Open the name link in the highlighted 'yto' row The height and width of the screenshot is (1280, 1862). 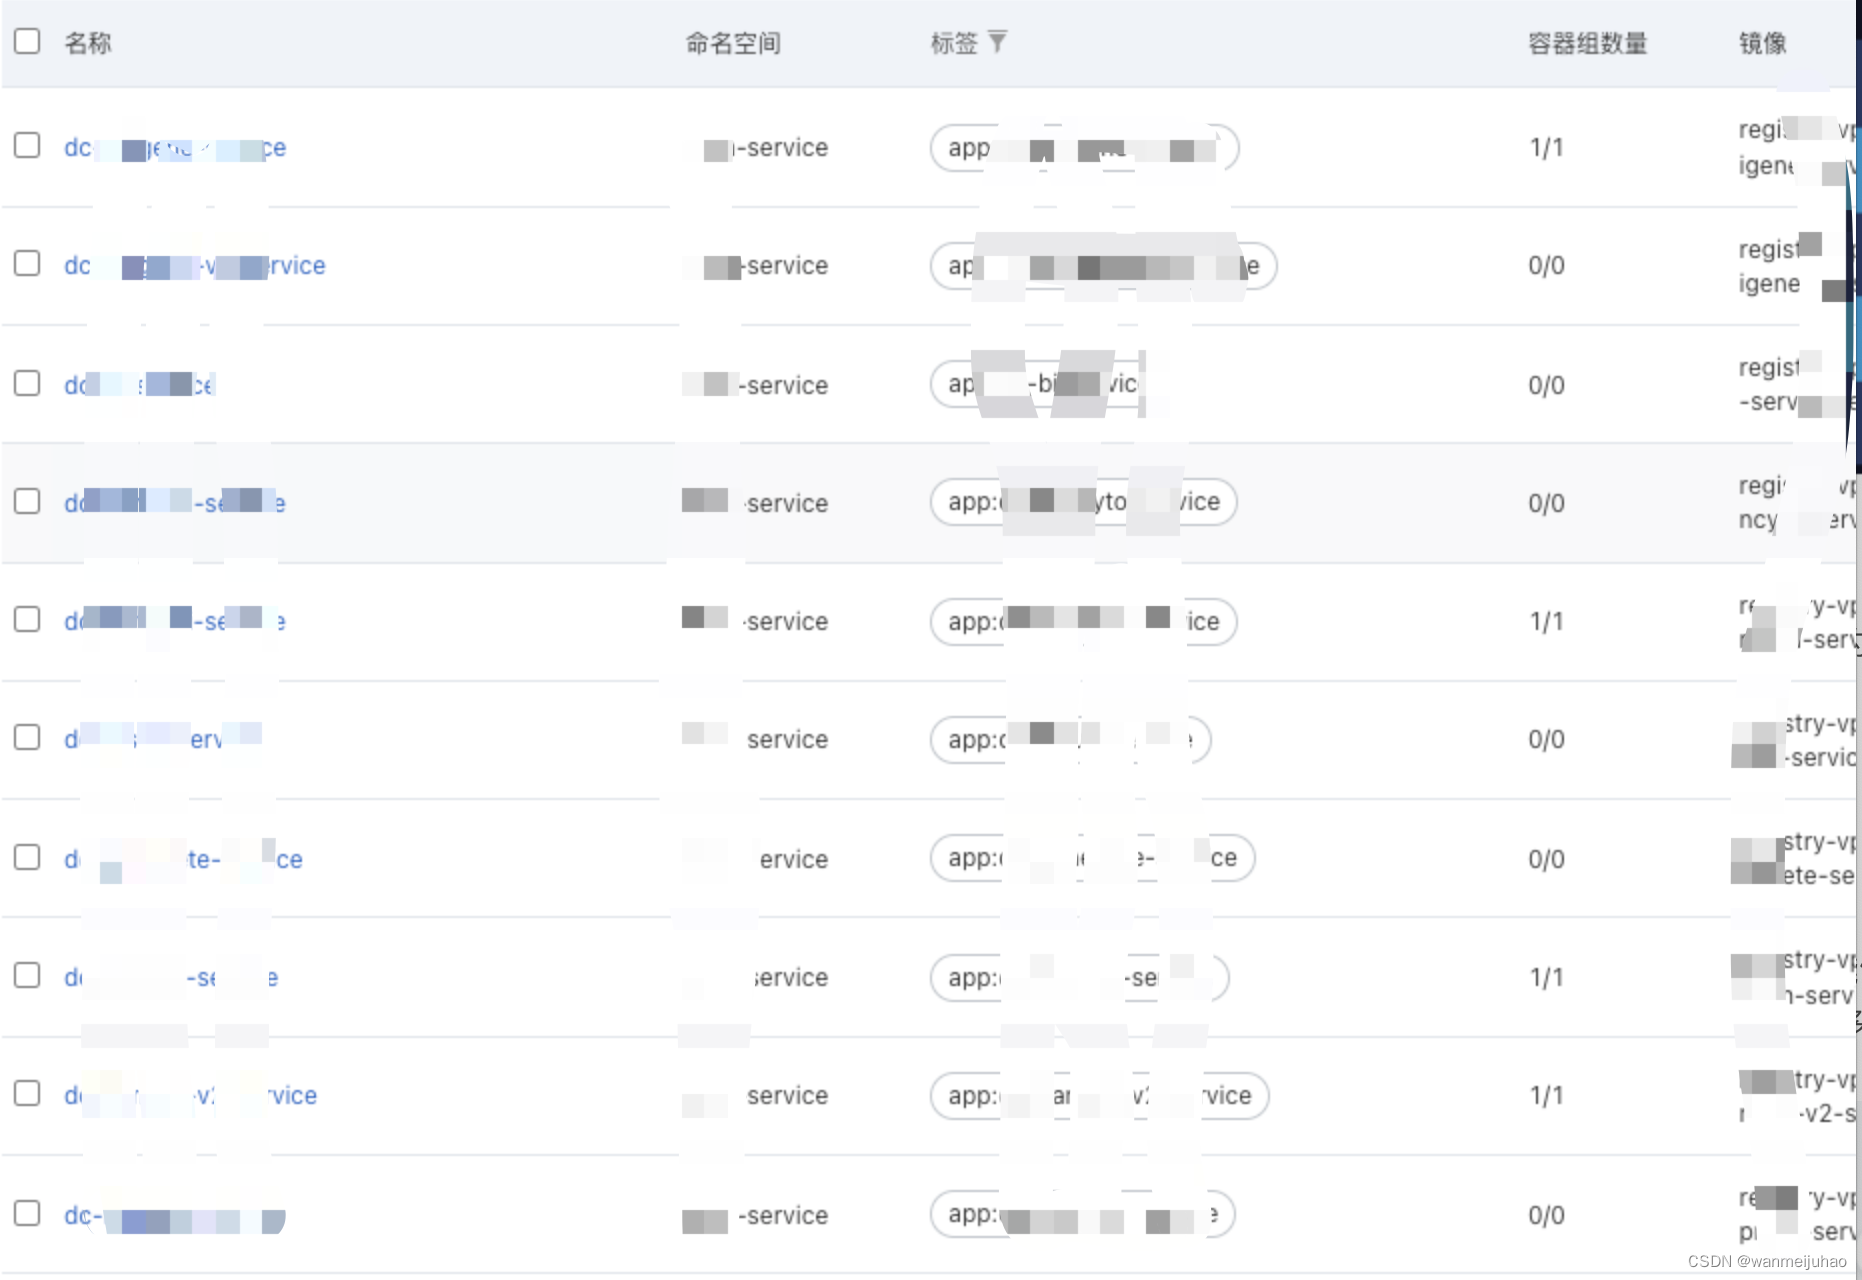pos(175,502)
